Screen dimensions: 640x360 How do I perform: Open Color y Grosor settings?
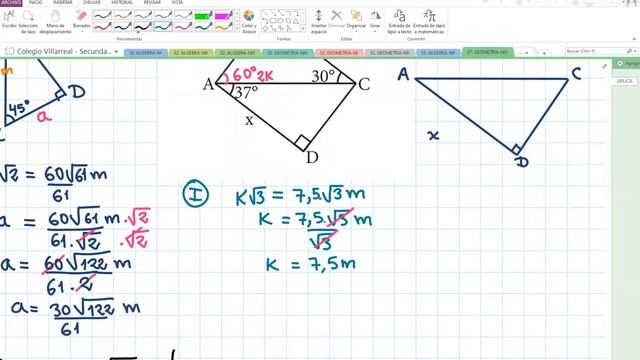[x=249, y=21]
